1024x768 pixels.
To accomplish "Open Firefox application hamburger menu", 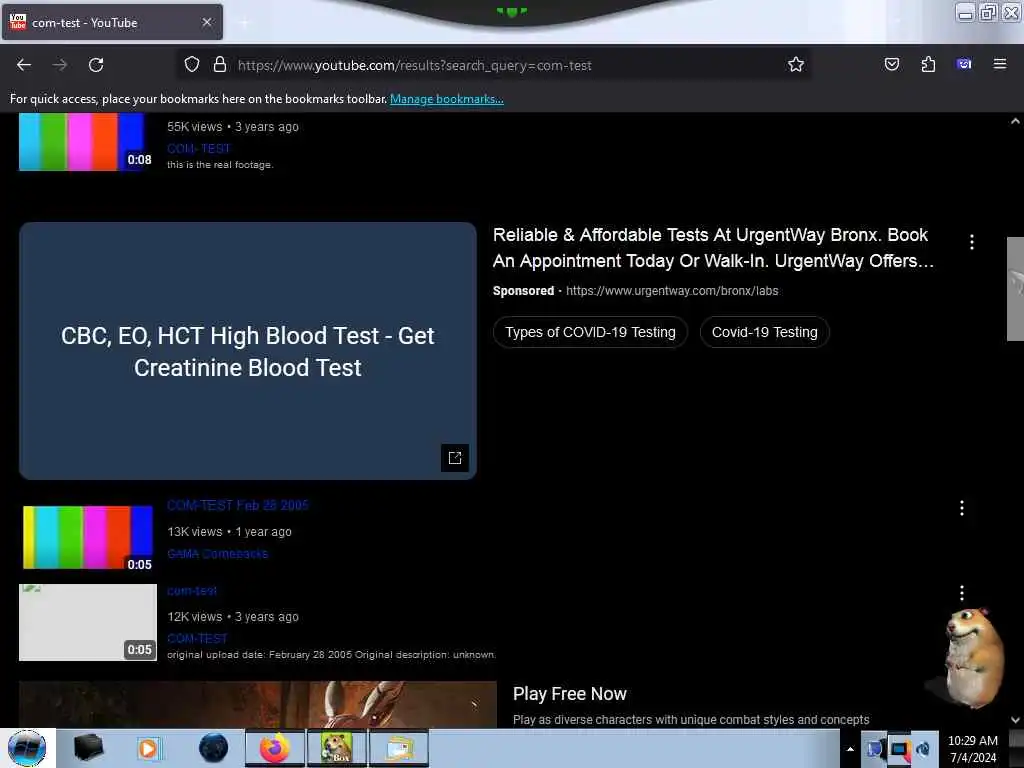I will [x=1000, y=64].
